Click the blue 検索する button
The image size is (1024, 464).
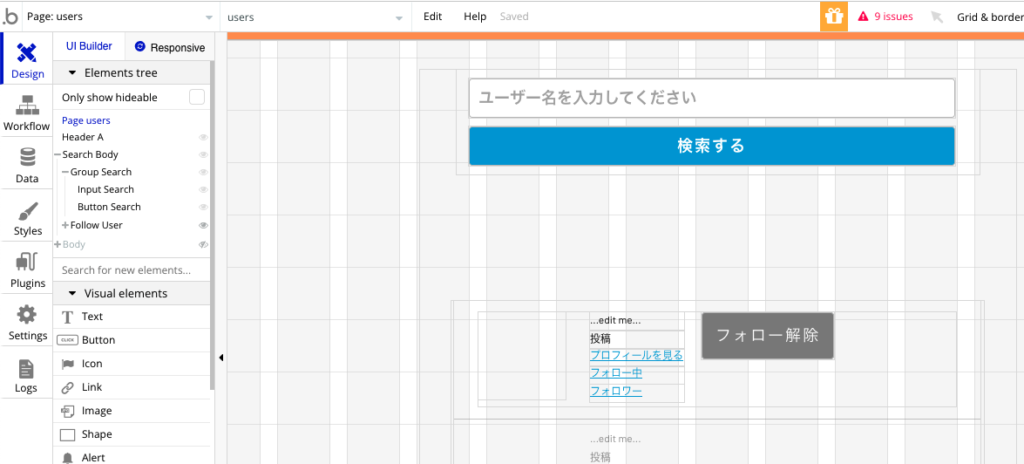coord(711,146)
